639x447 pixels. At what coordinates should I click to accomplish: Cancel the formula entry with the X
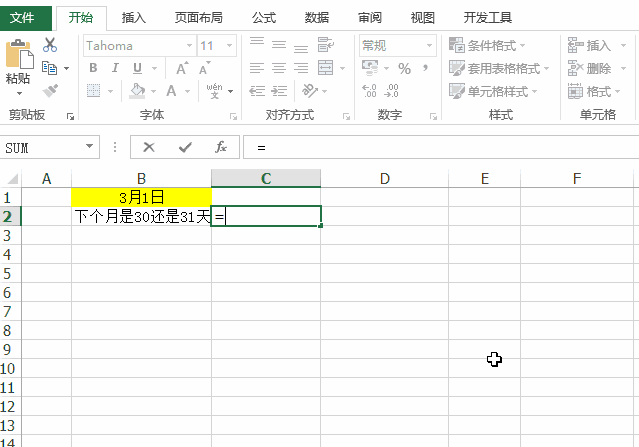[149, 147]
